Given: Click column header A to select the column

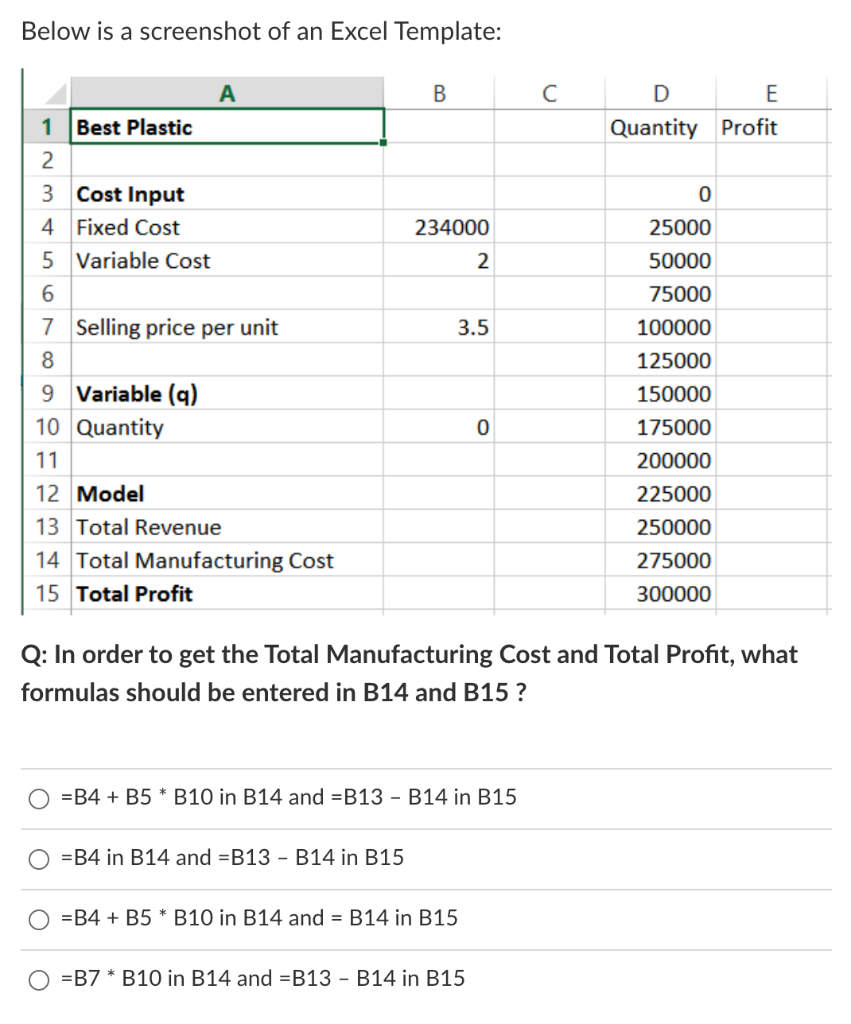Looking at the screenshot, I should pos(226,93).
